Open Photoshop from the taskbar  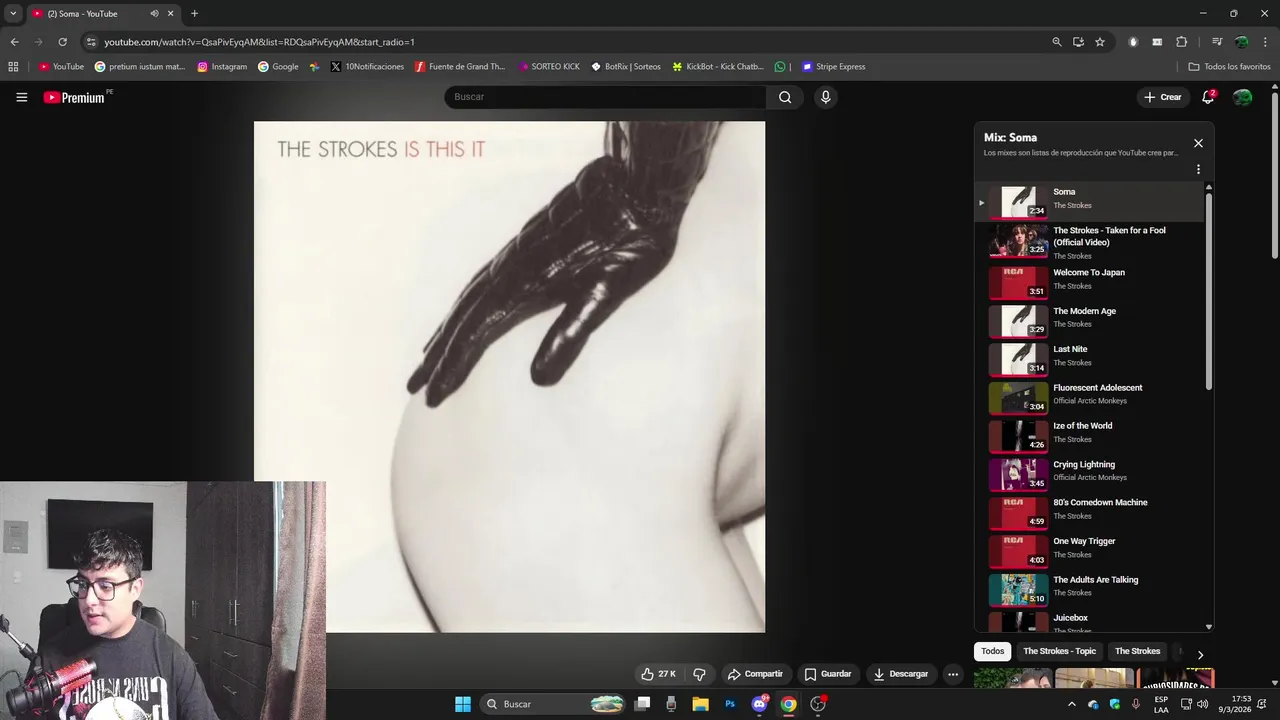click(730, 704)
